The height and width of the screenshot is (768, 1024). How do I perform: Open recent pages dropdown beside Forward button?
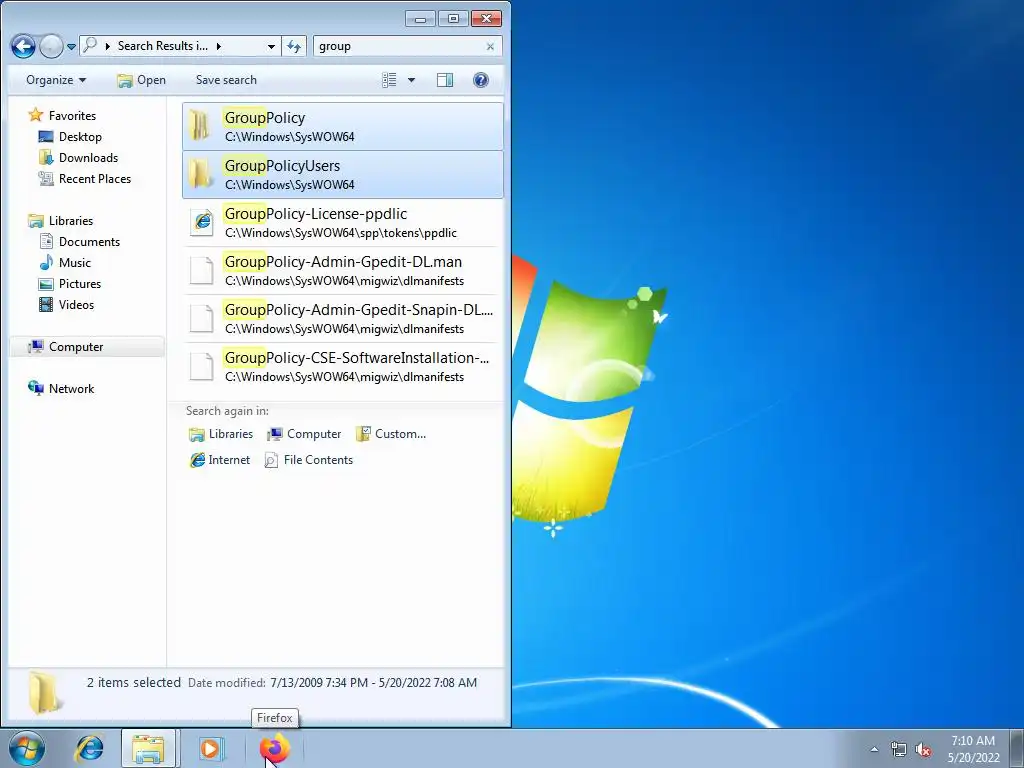coord(71,47)
